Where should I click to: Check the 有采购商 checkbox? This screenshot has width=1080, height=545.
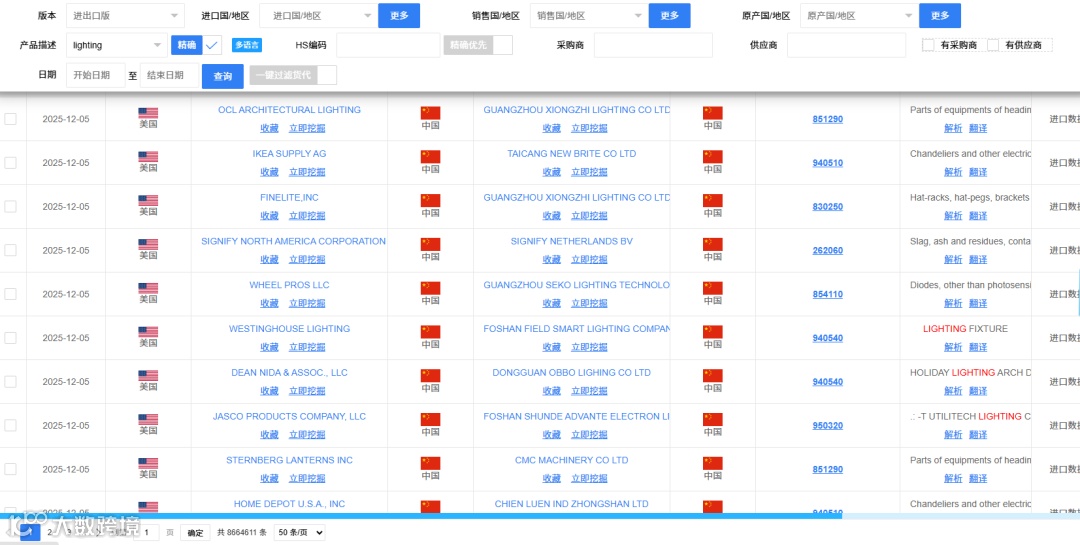[928, 45]
